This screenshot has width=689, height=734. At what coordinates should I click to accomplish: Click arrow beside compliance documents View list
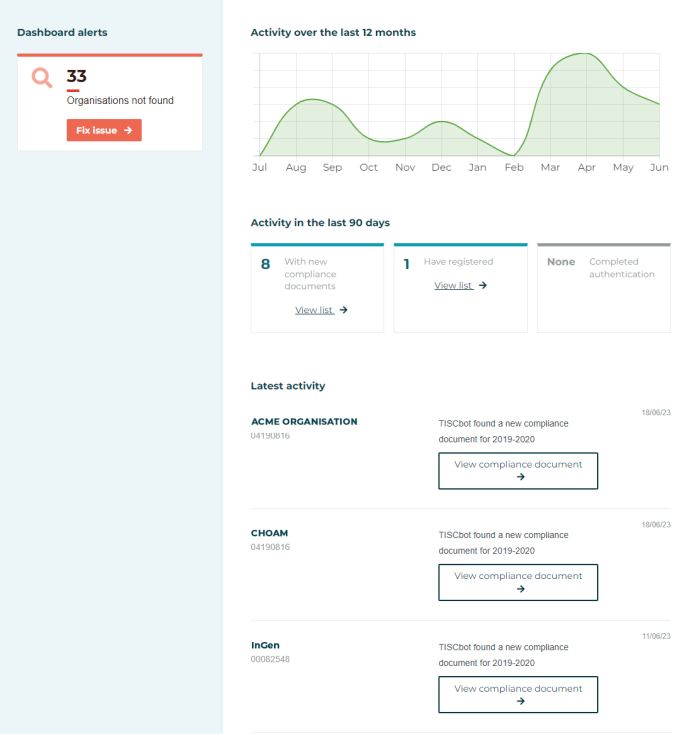(x=344, y=310)
